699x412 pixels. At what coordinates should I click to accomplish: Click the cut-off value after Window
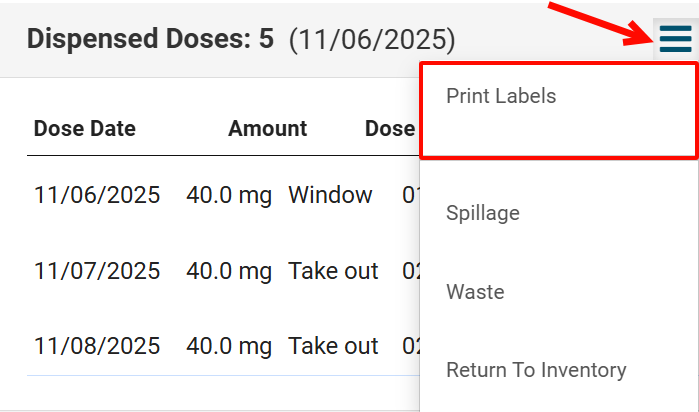(x=410, y=195)
